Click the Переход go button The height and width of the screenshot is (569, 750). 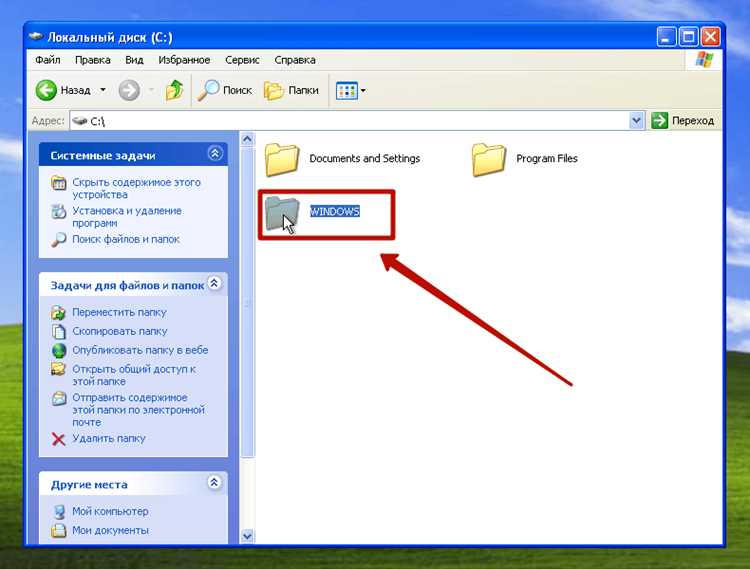tap(683, 120)
